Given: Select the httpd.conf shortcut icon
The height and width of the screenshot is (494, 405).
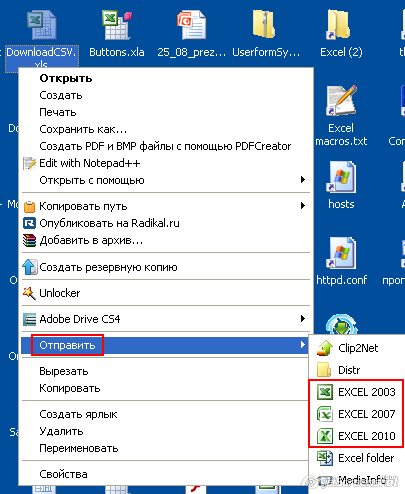Looking at the screenshot, I should point(341,253).
